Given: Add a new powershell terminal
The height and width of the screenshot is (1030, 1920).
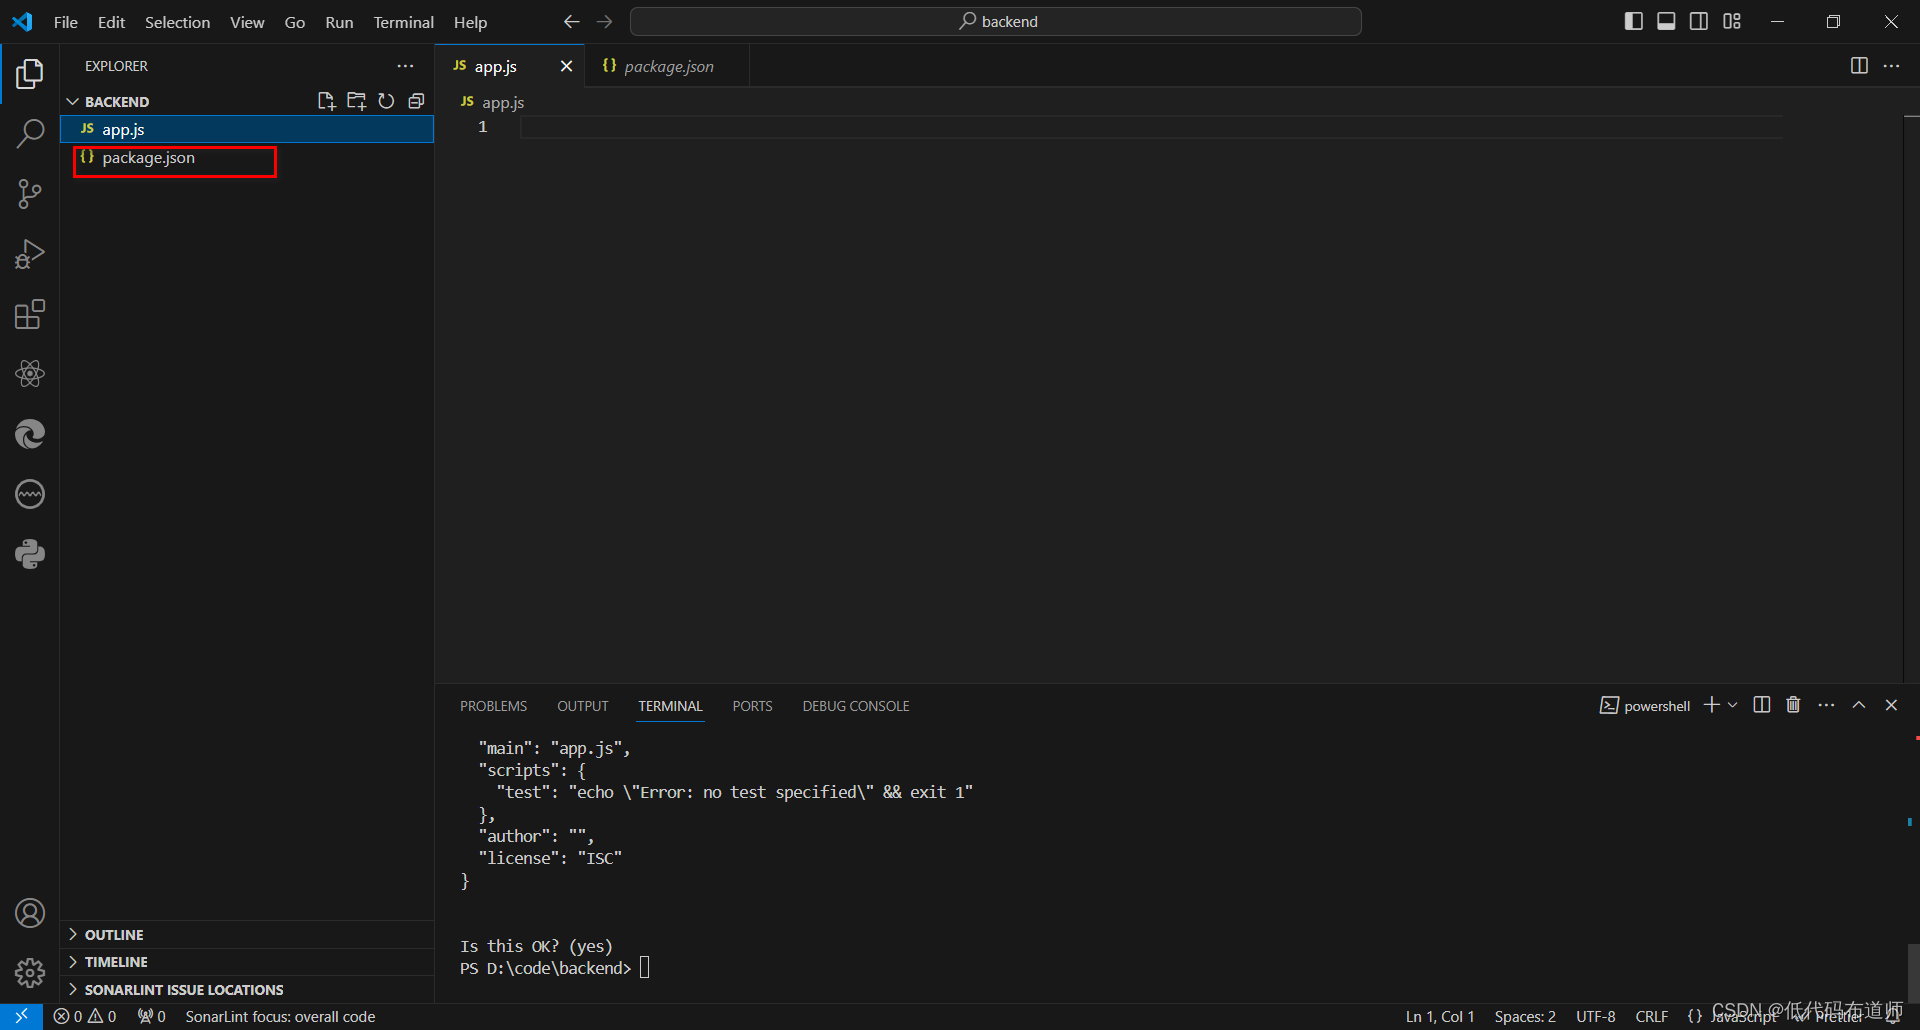Looking at the screenshot, I should [x=1712, y=705].
